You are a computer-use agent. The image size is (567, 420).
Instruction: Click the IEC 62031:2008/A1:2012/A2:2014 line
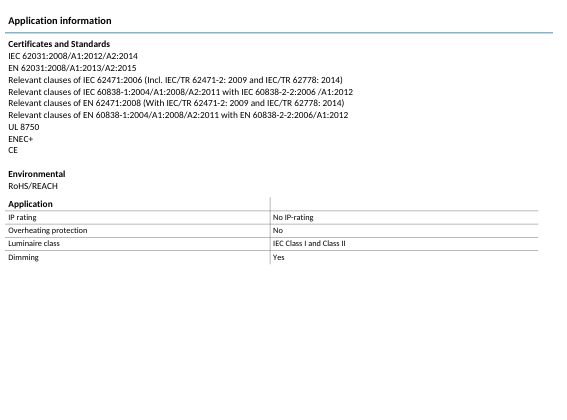click(73, 56)
